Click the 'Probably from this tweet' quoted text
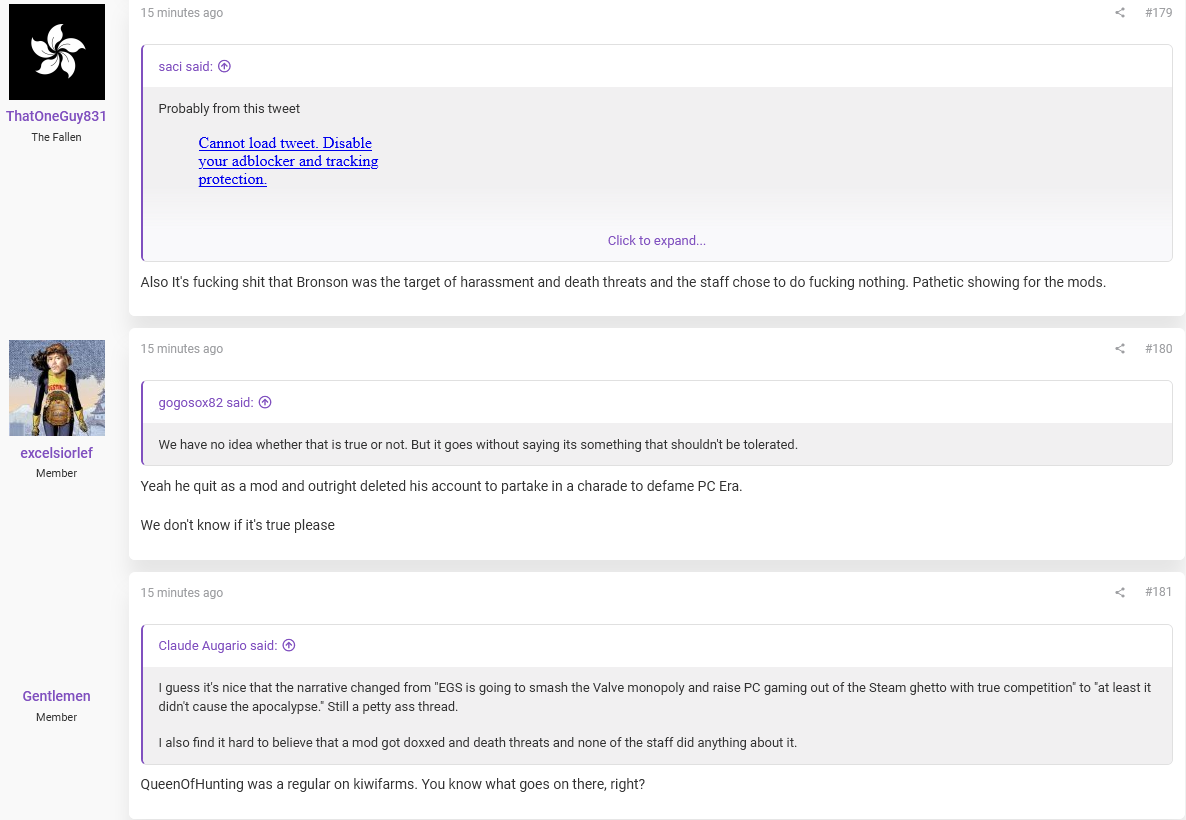1186x820 pixels. pyautogui.click(x=229, y=108)
